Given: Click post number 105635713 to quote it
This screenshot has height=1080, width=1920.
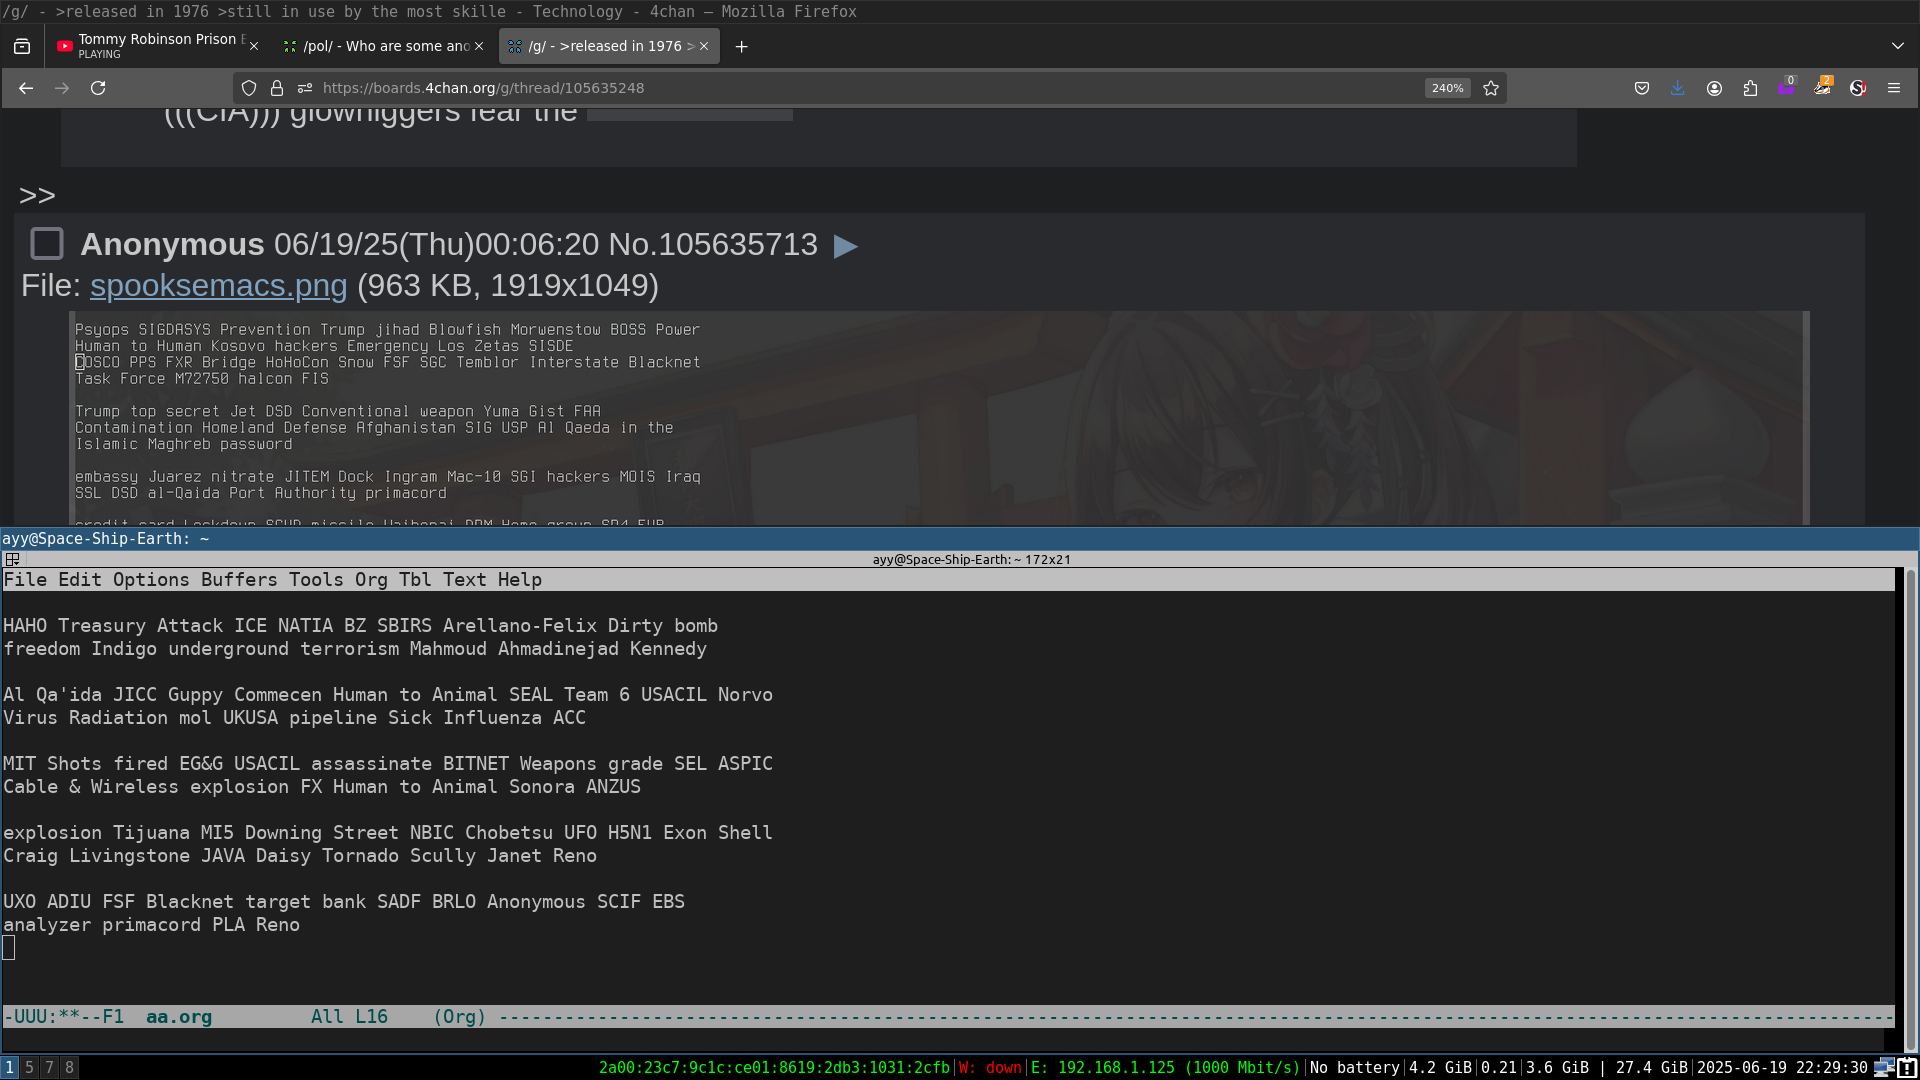Looking at the screenshot, I should coord(738,244).
